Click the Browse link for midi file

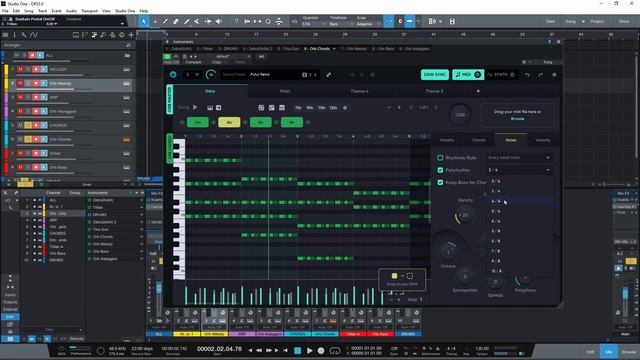518,119
